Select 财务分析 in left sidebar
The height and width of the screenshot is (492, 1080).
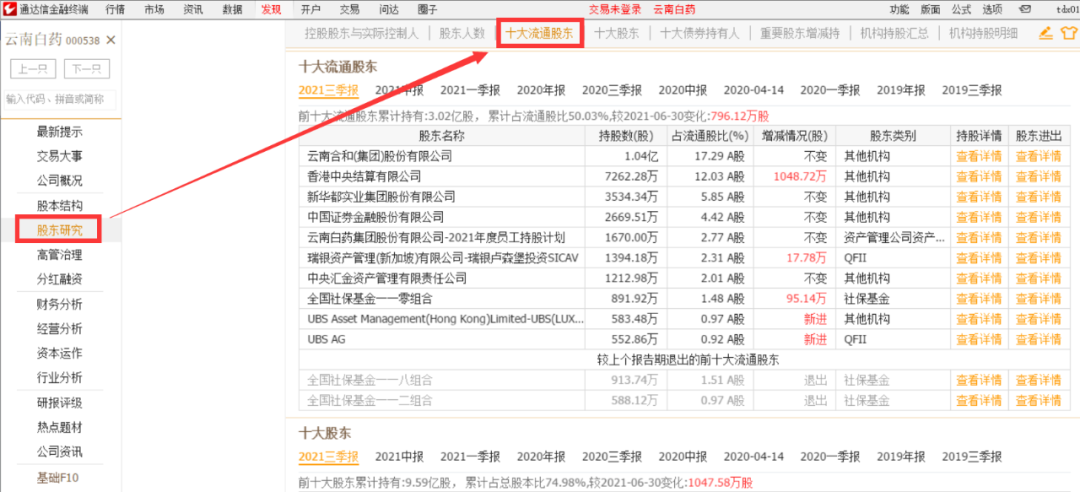pyautogui.click(x=60, y=304)
